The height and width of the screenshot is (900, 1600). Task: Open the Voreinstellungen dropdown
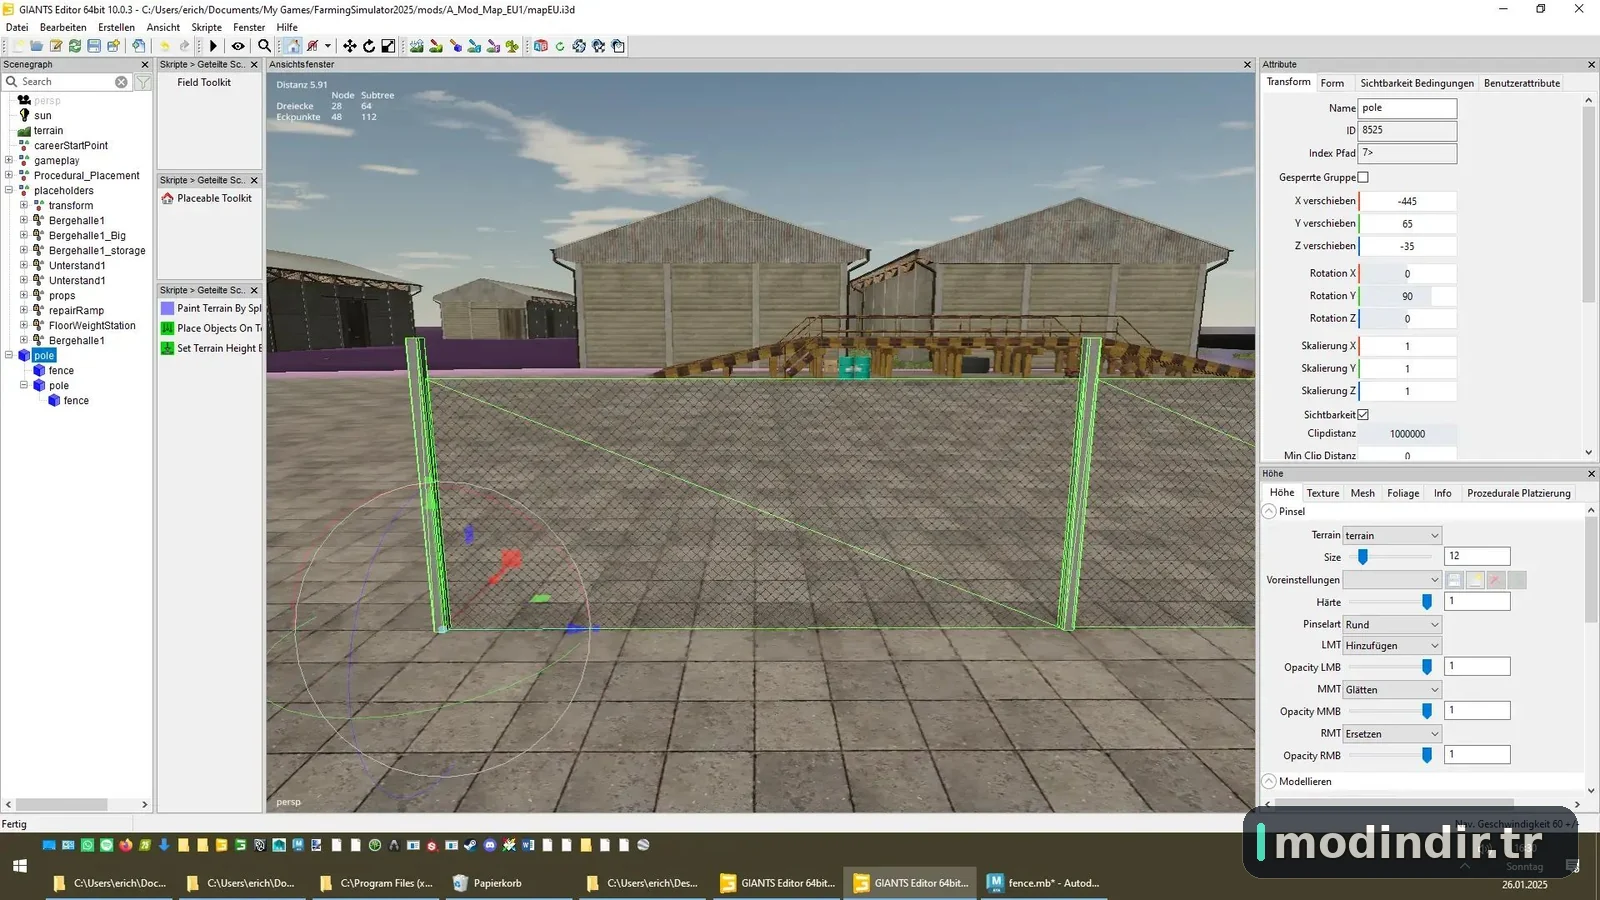pyautogui.click(x=1392, y=580)
